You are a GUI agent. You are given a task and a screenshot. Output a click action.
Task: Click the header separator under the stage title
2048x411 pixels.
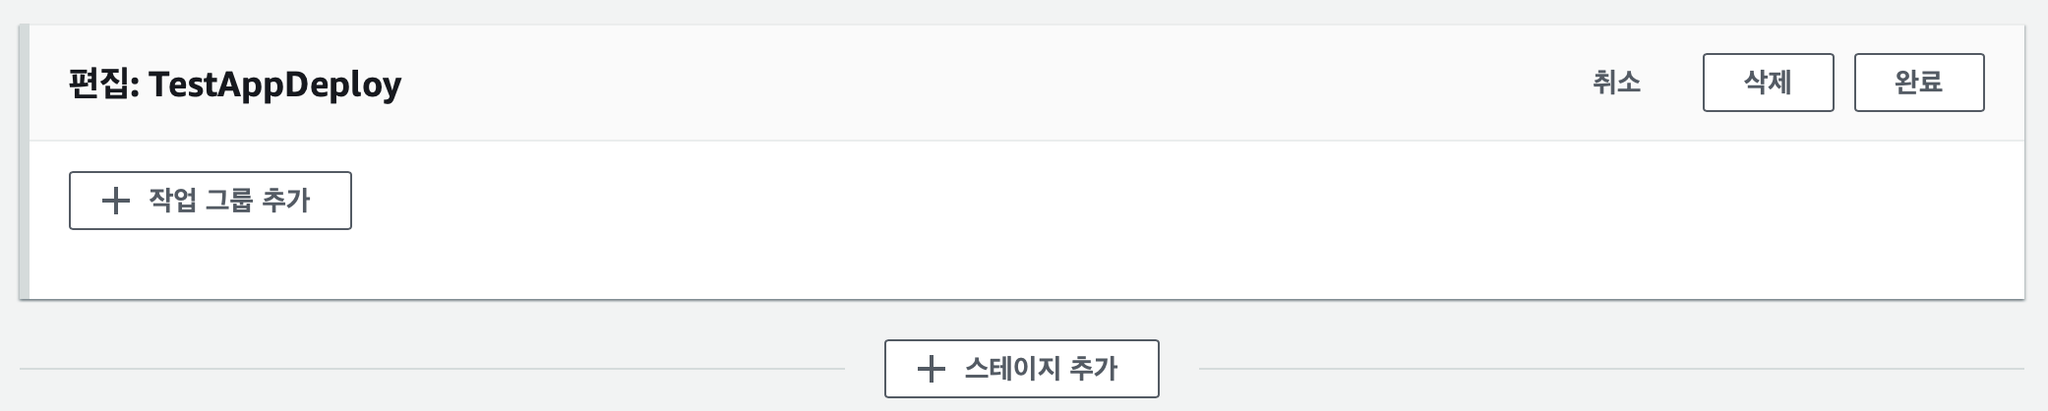[1026, 140]
